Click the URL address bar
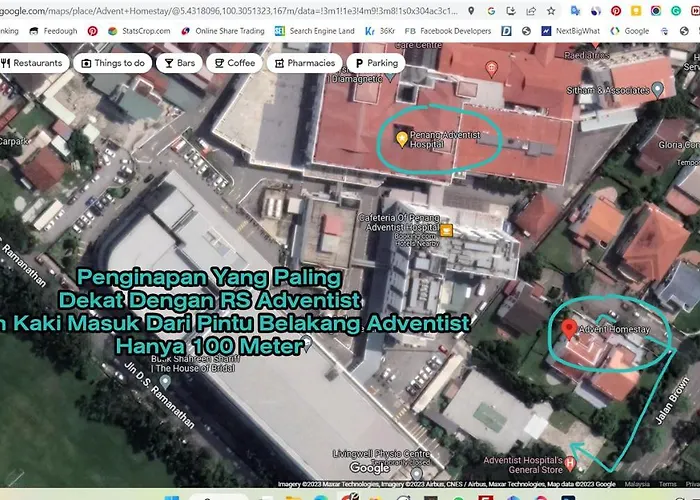The image size is (700, 500). (228, 11)
